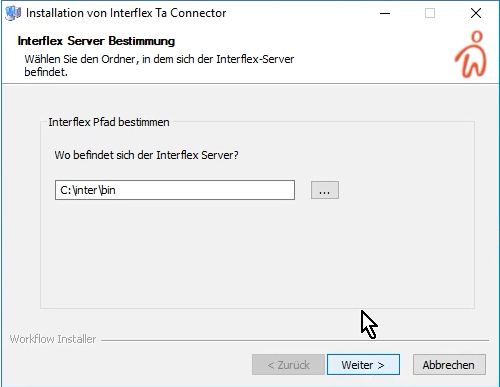
Task: Click the 'Wo befindet sich der Interflex Server?' label
Action: click(x=146, y=155)
